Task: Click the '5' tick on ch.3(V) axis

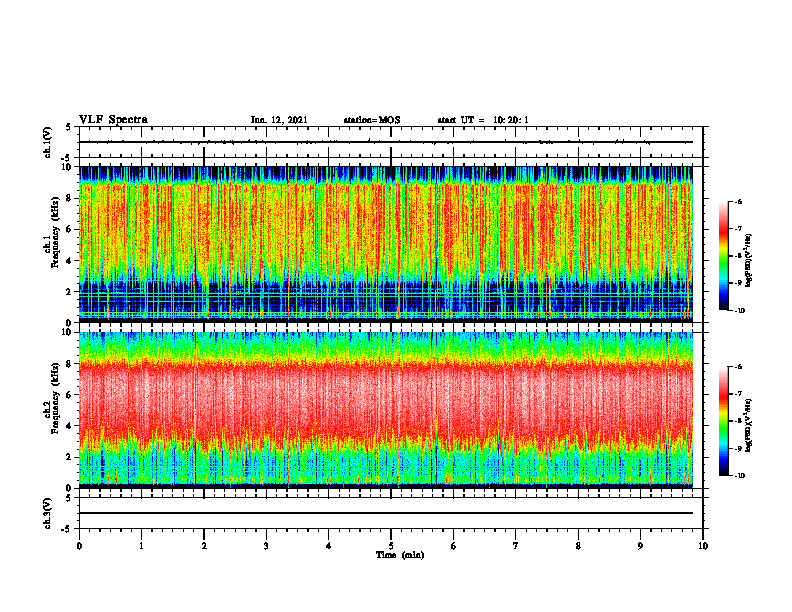Action: point(69,498)
